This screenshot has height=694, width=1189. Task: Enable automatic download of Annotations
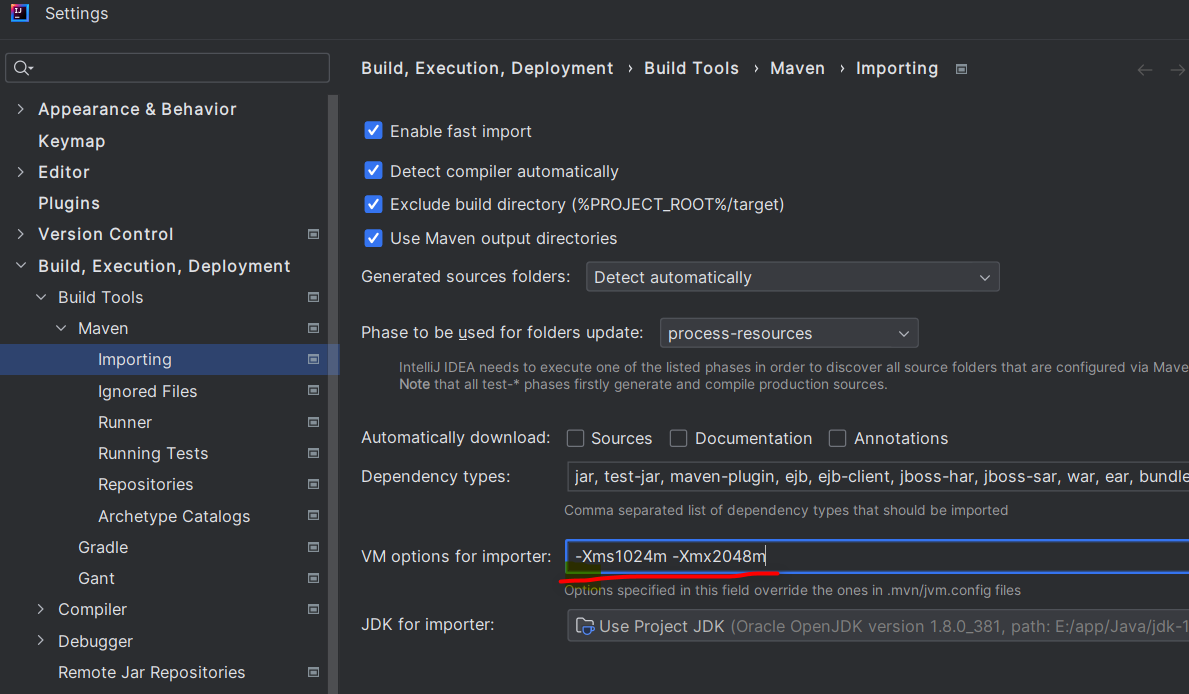pos(838,438)
